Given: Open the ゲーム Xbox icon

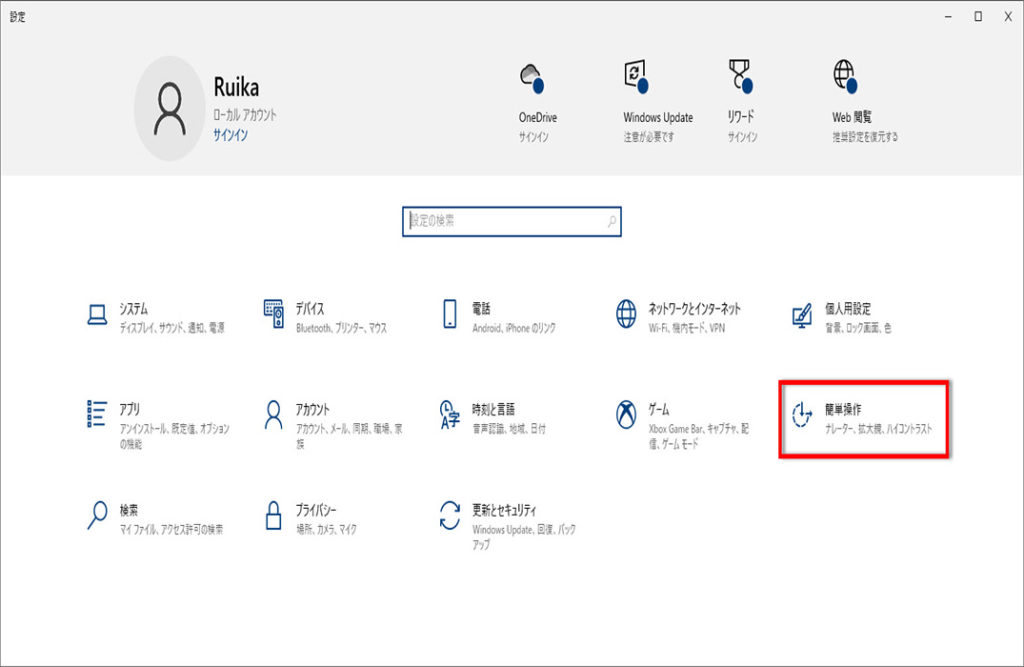Looking at the screenshot, I should (626, 414).
